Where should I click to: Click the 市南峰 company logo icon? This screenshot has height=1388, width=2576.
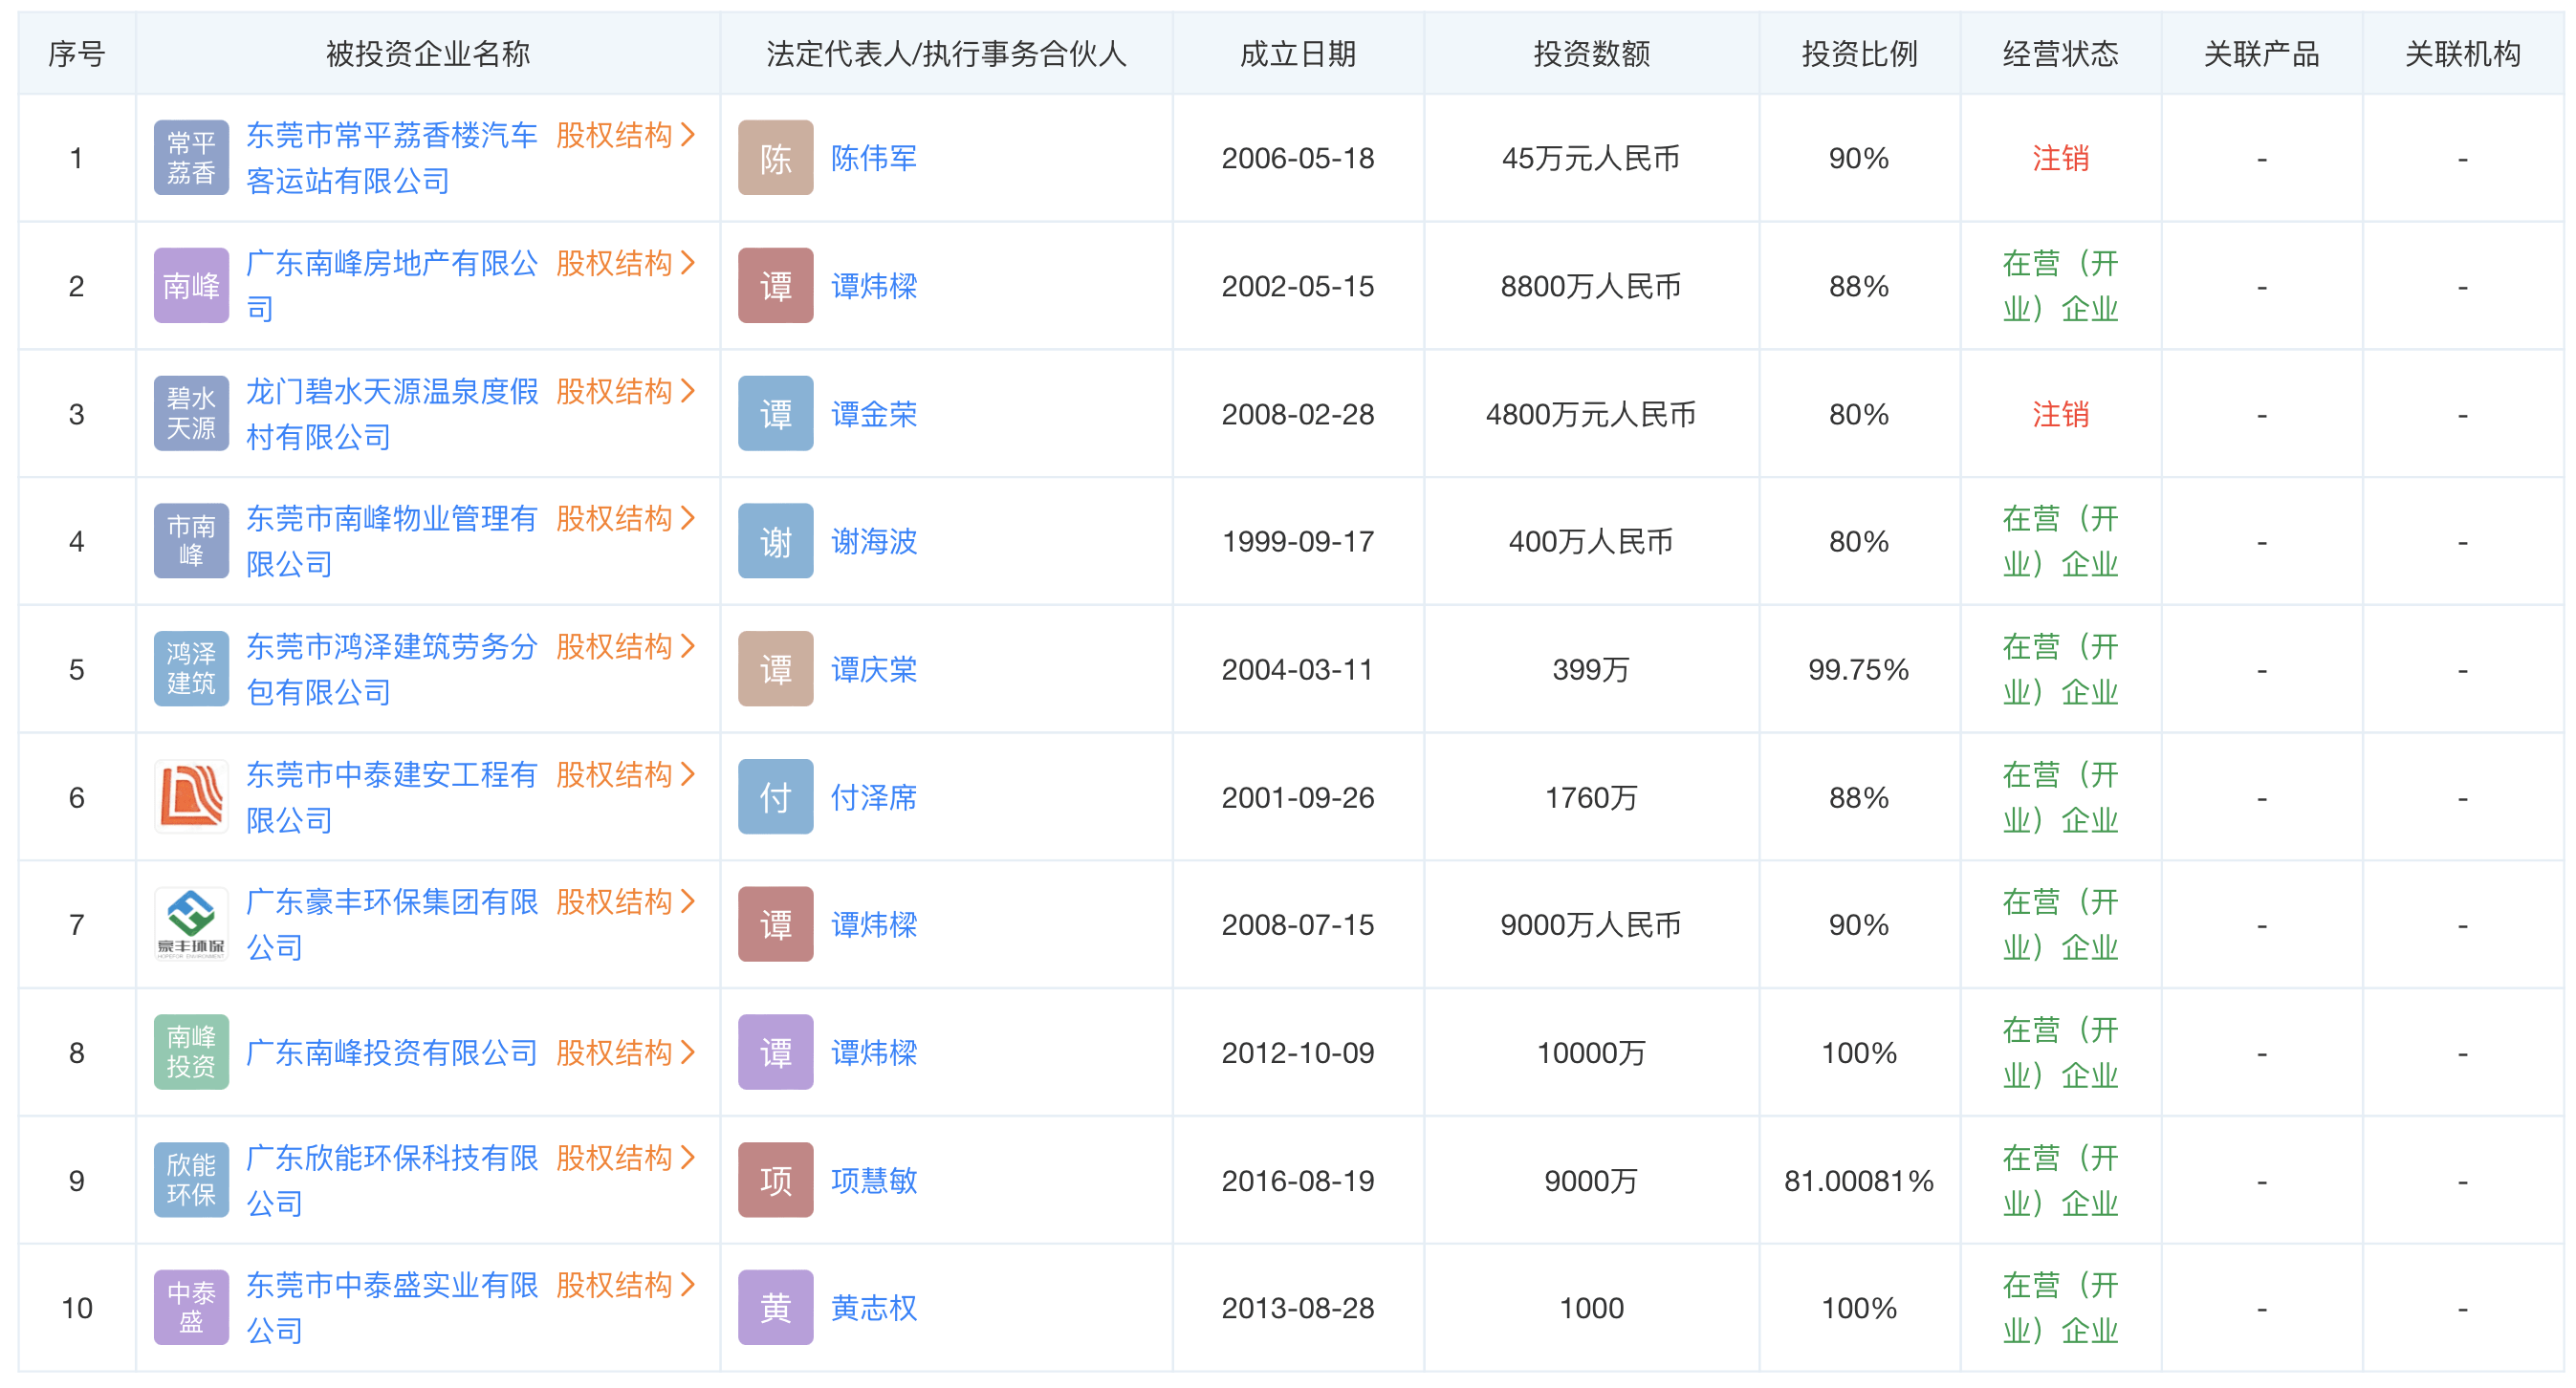[x=191, y=541]
